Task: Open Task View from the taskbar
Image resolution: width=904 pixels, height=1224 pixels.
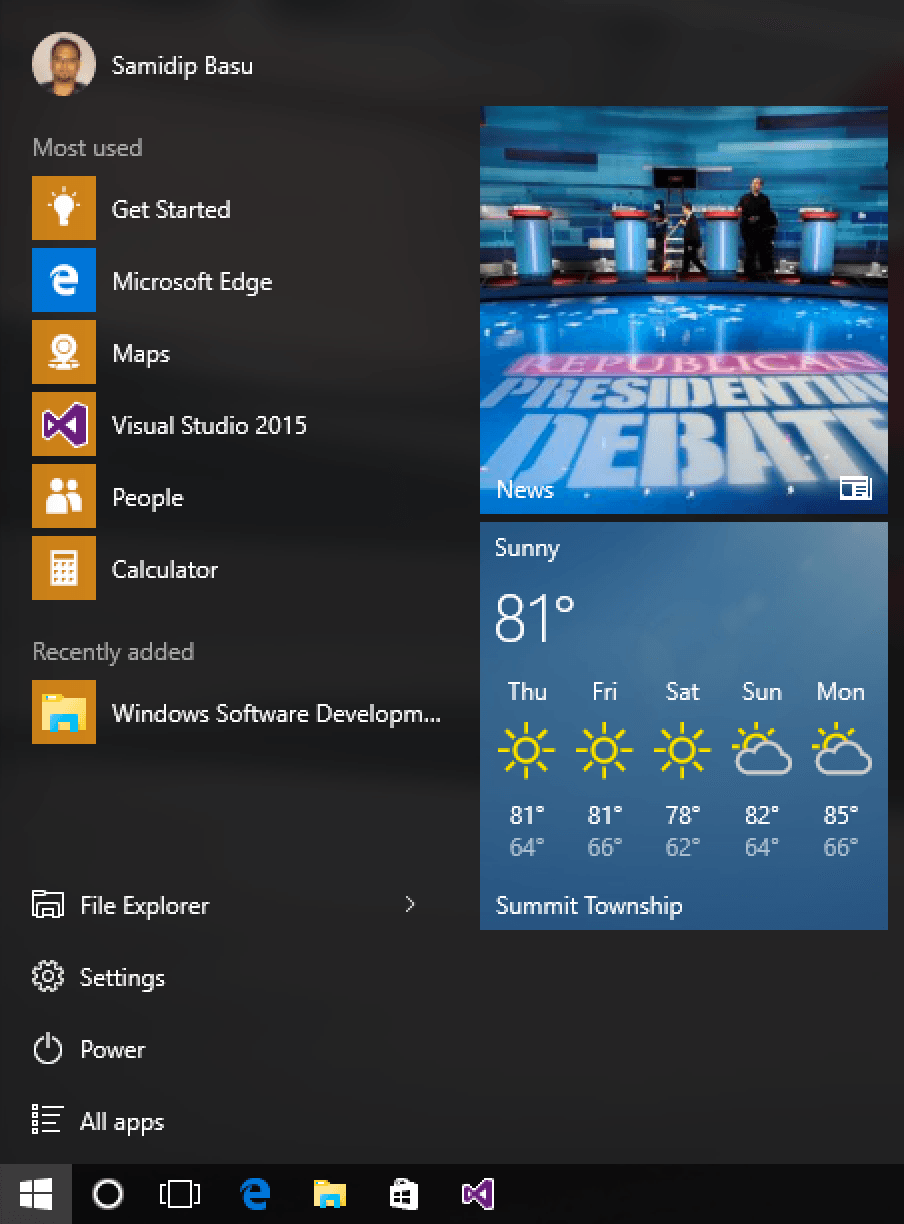Action: point(180,1193)
